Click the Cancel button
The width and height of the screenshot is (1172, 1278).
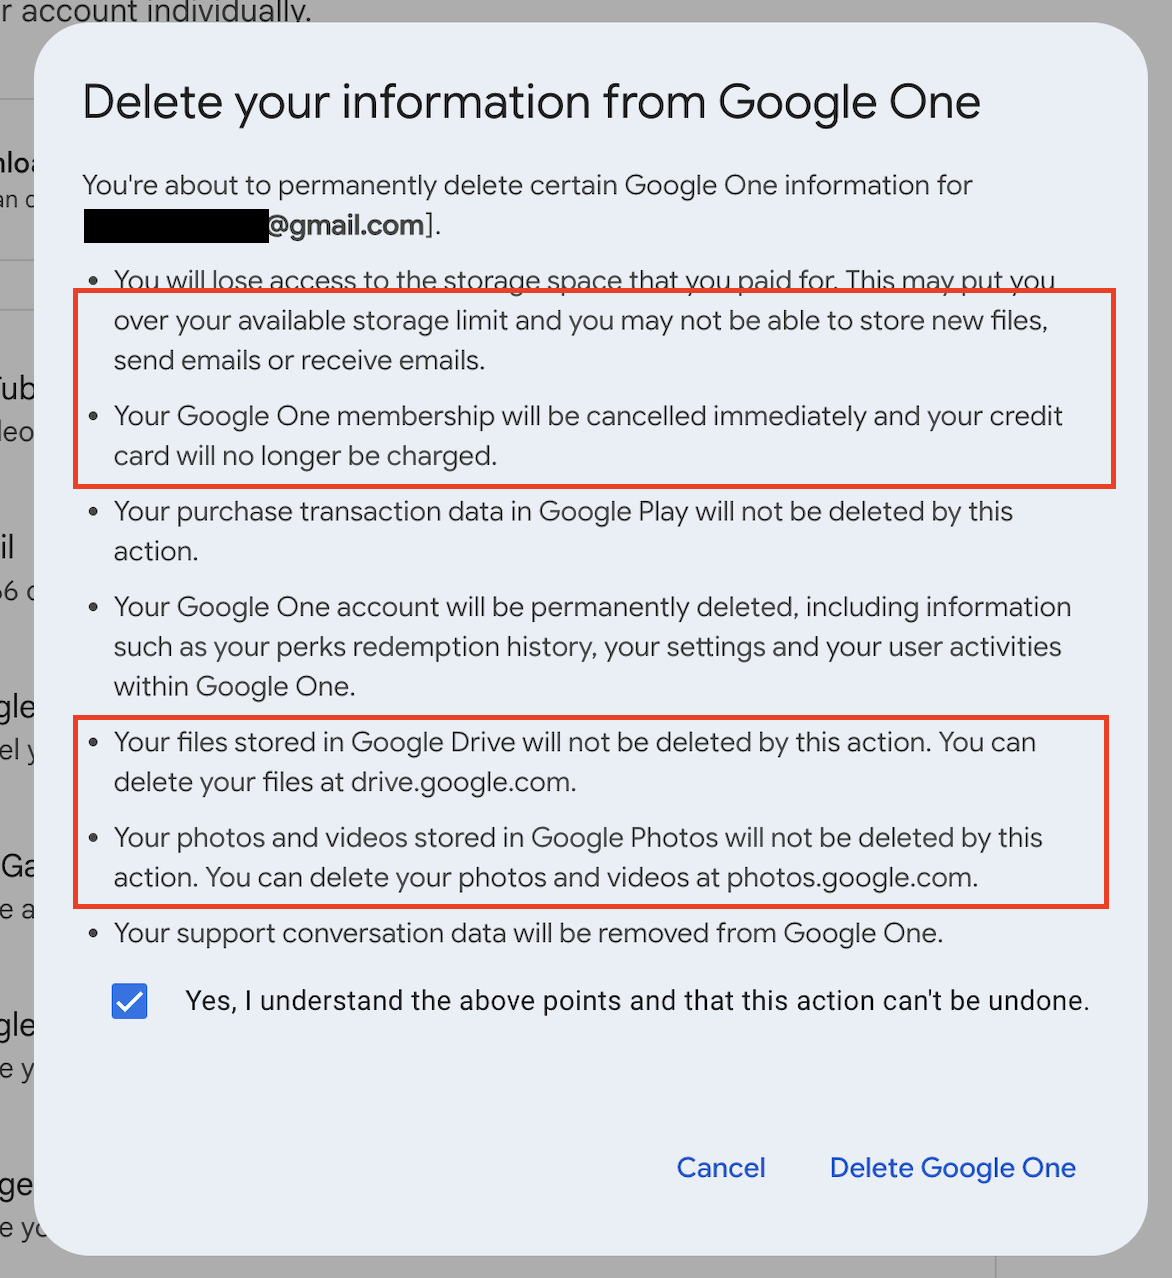tap(720, 1168)
